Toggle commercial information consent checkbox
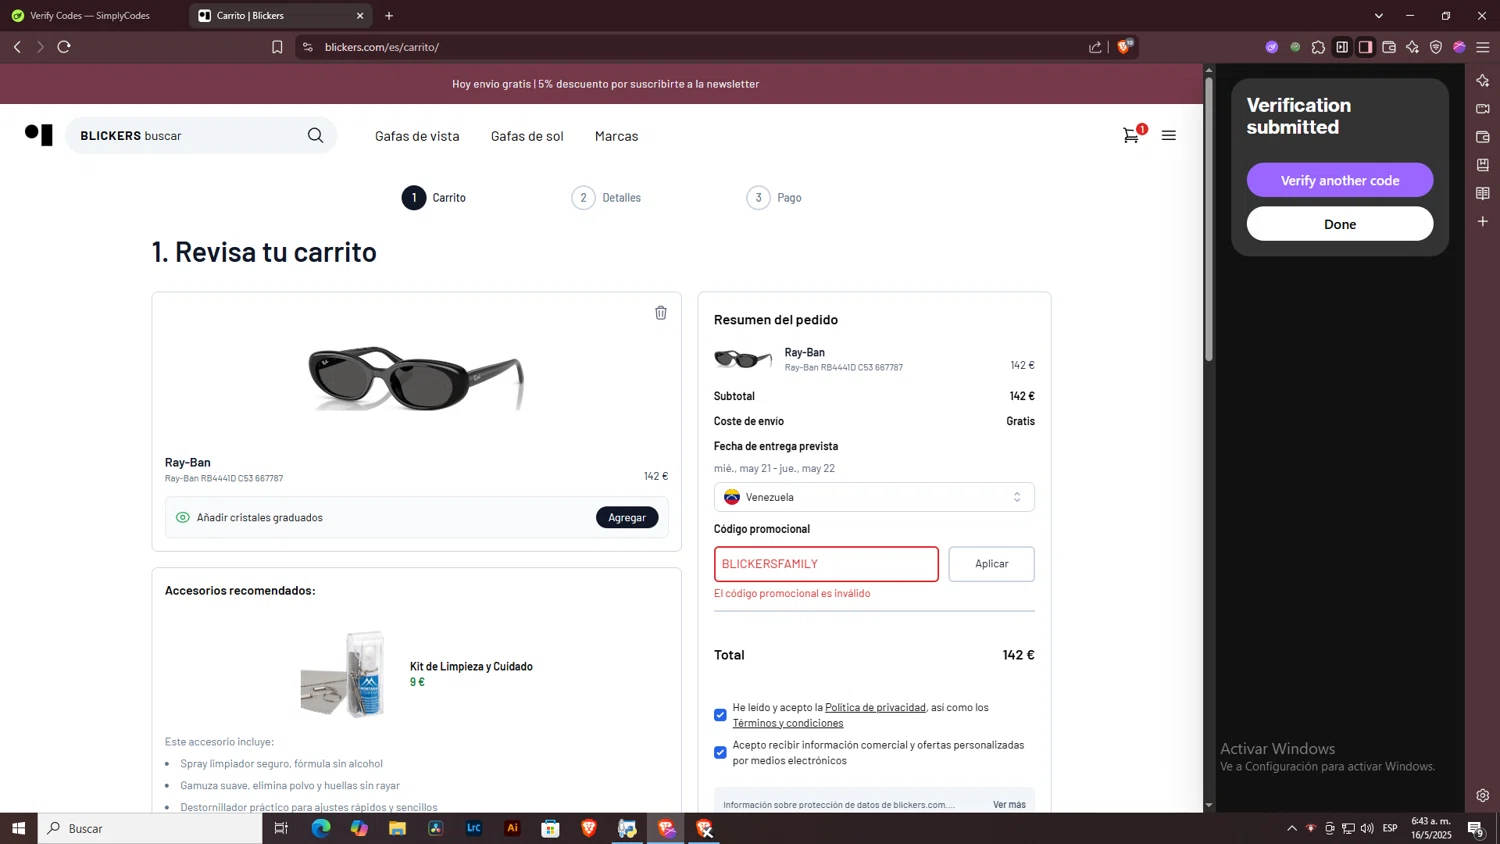The height and width of the screenshot is (844, 1500). pos(720,752)
